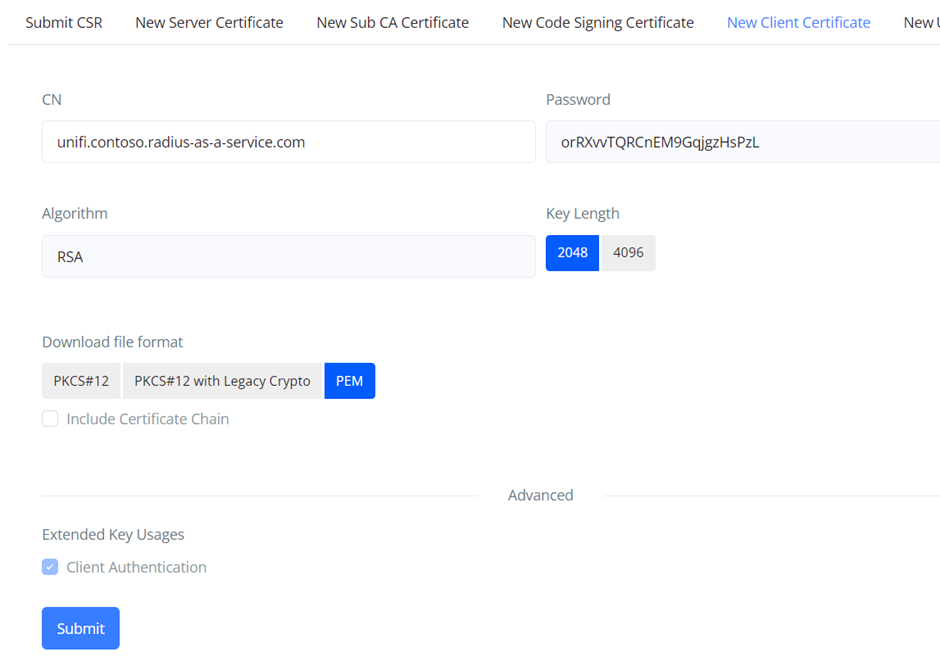This screenshot has height=661, width=940.
Task: Click the Include Certificate Chain label
Action: (x=147, y=419)
